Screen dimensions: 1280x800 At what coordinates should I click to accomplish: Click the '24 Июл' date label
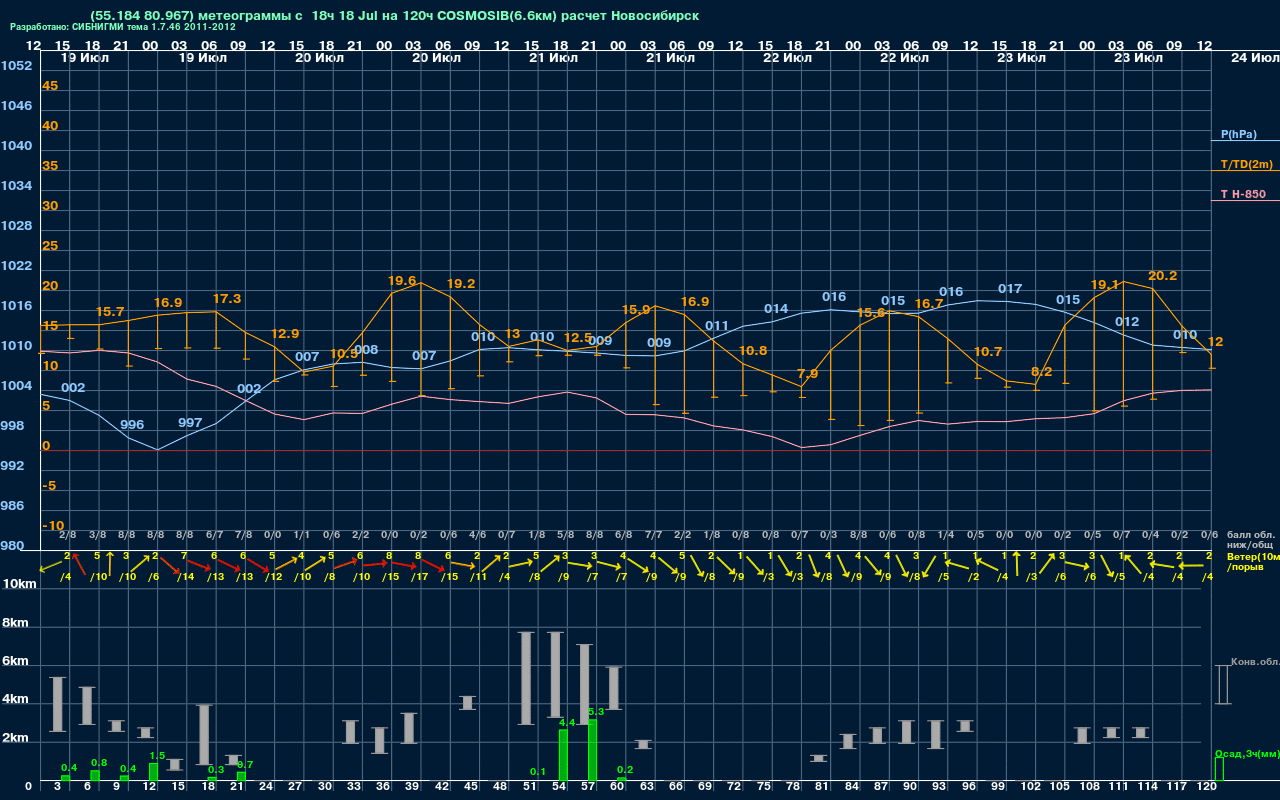pyautogui.click(x=1253, y=58)
